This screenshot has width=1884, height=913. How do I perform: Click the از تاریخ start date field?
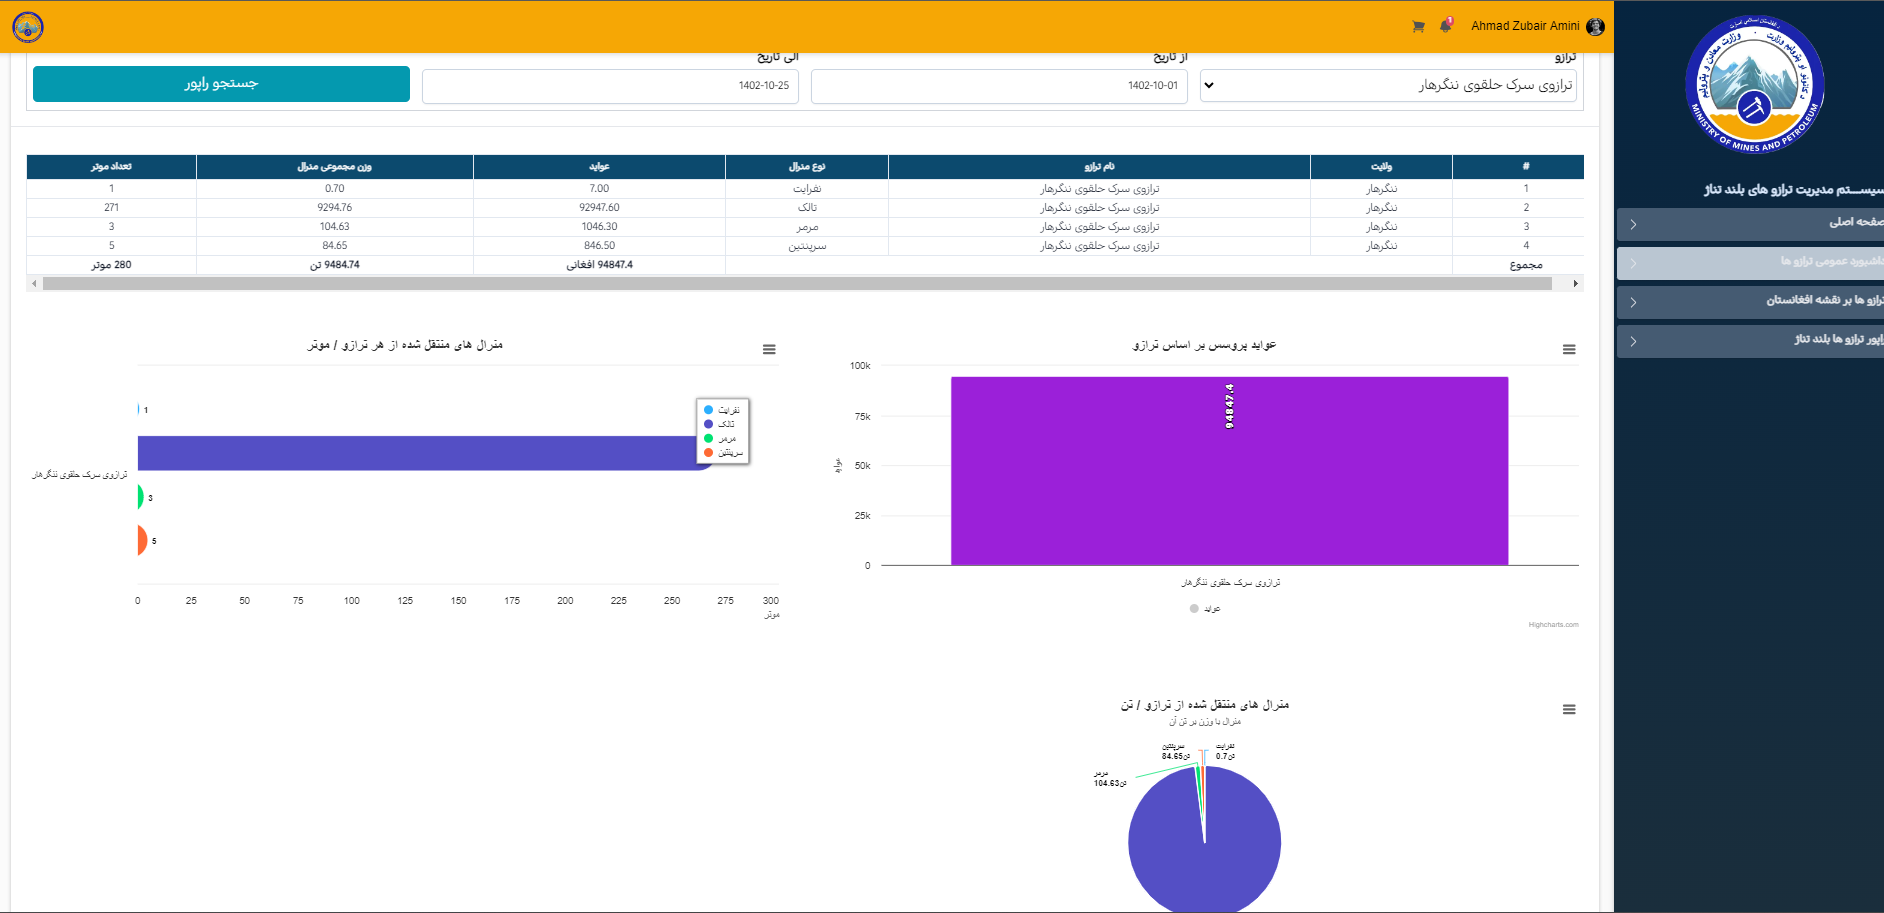(998, 86)
